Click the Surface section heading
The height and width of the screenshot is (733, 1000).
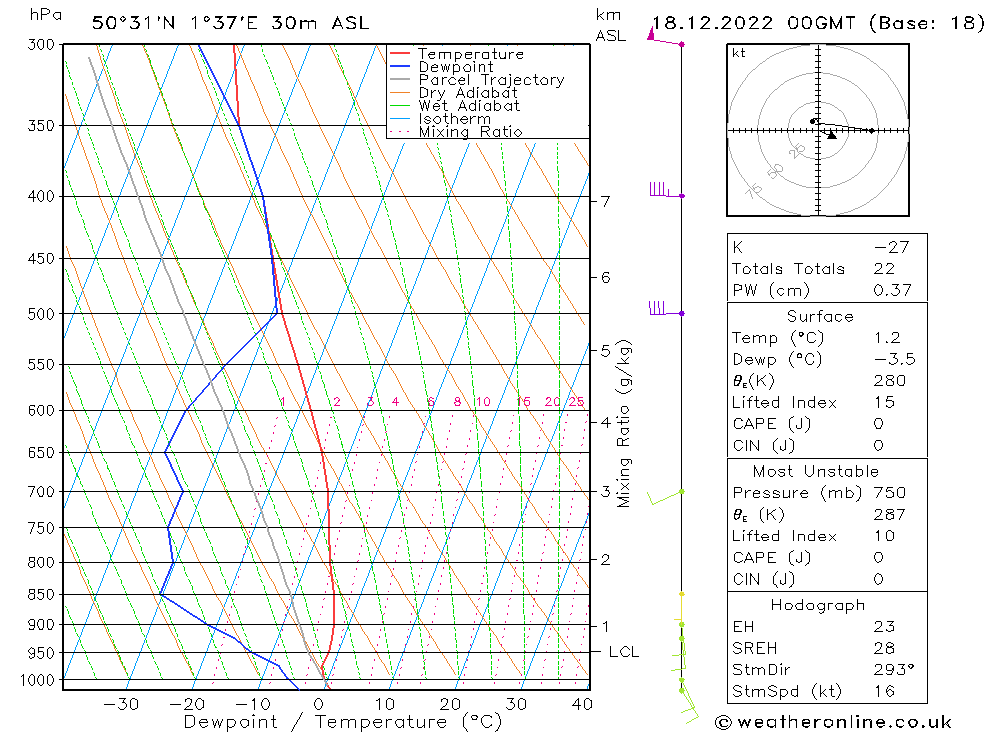[820, 316]
